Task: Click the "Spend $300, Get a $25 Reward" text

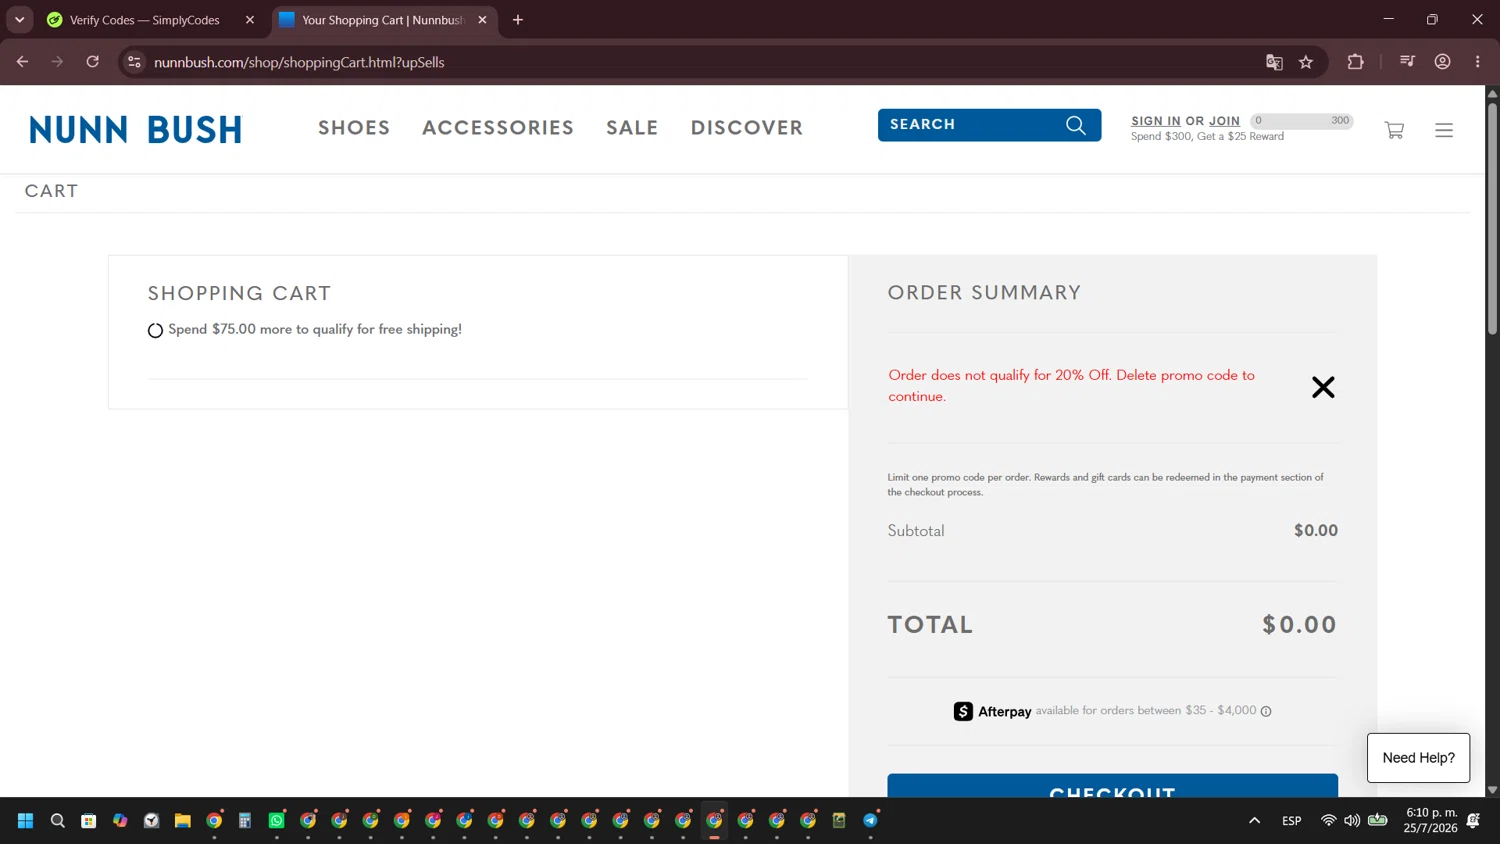Action: (1207, 137)
